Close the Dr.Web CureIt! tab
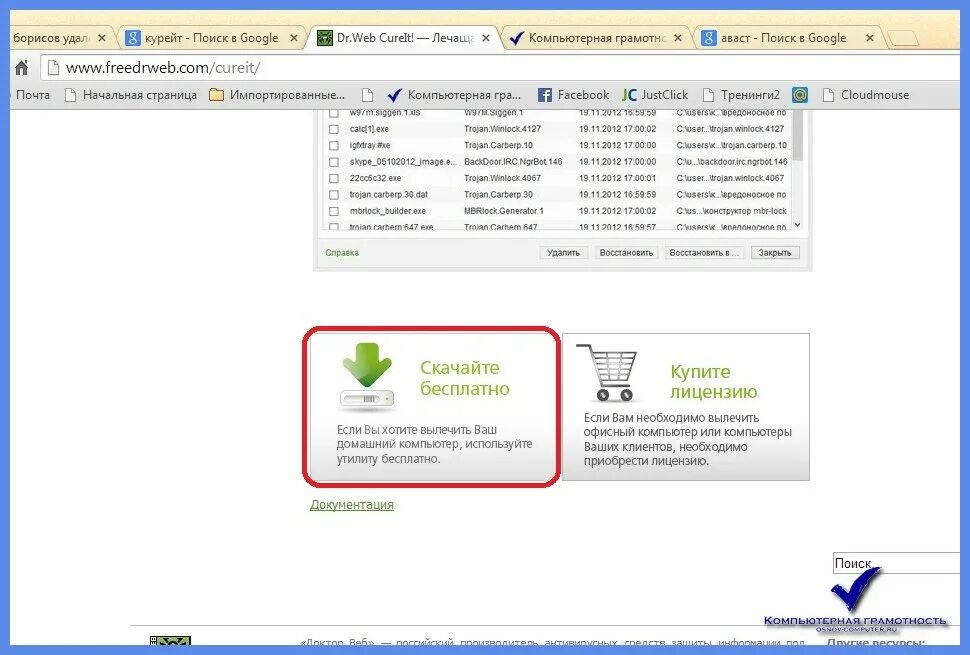This screenshot has width=970, height=655. coord(486,38)
